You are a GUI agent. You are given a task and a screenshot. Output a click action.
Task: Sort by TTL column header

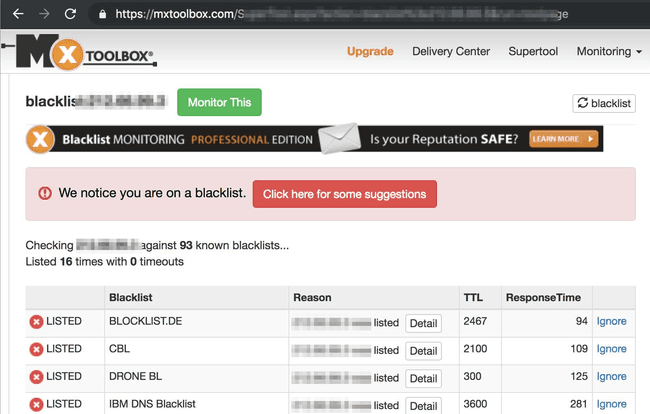click(x=473, y=298)
